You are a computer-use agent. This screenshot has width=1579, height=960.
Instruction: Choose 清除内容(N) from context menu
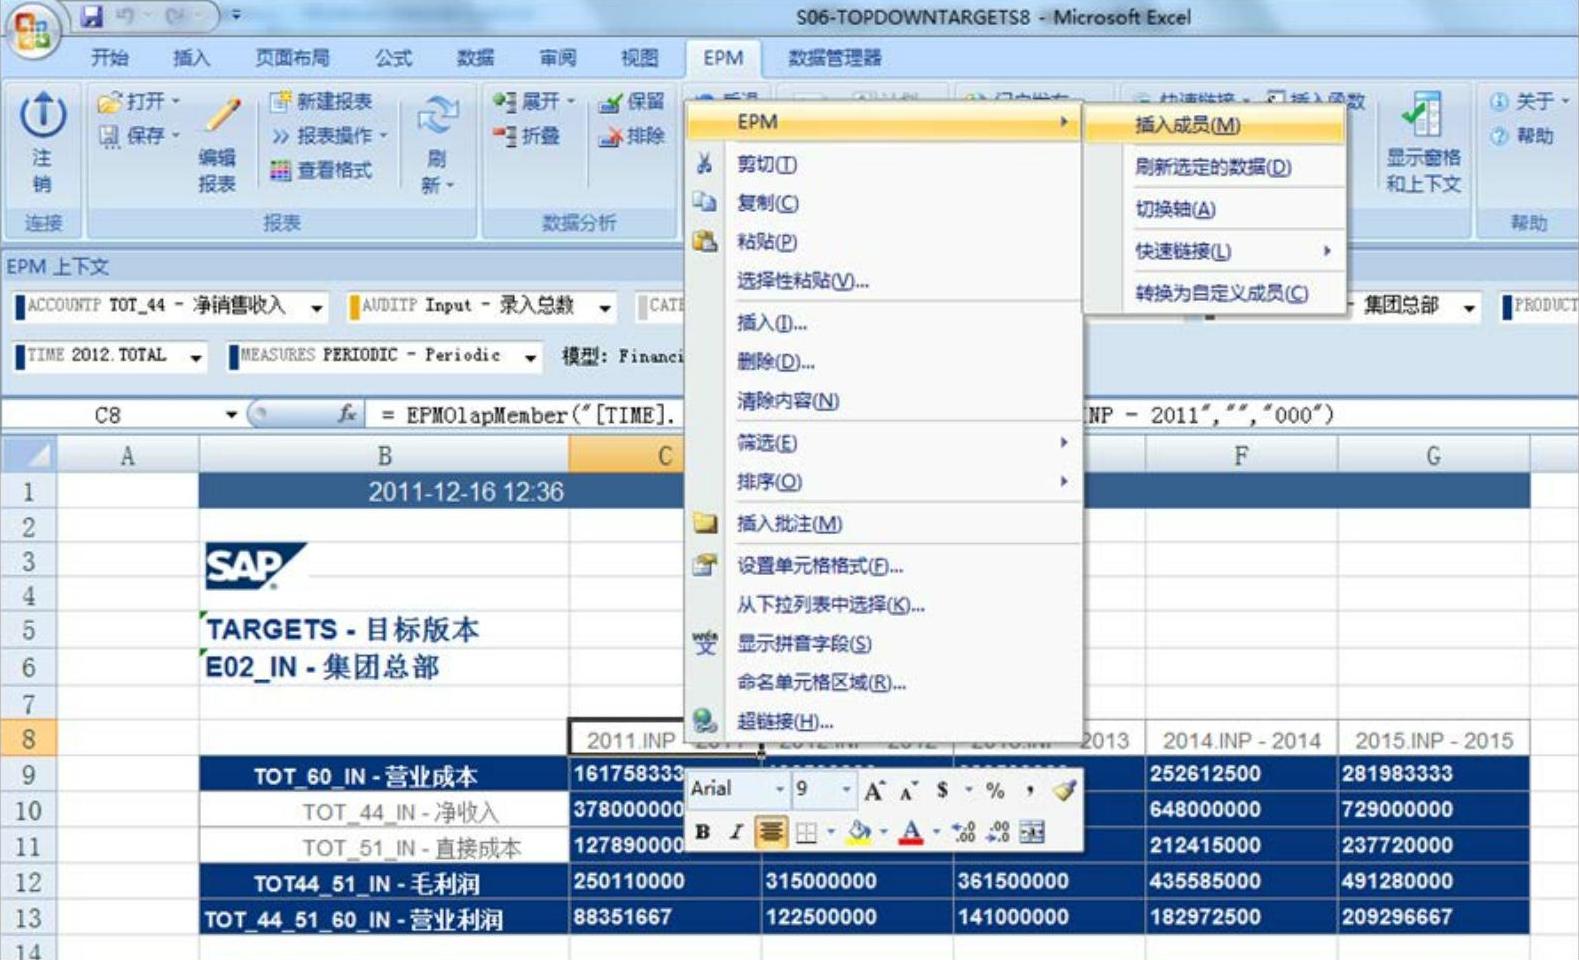click(x=884, y=401)
